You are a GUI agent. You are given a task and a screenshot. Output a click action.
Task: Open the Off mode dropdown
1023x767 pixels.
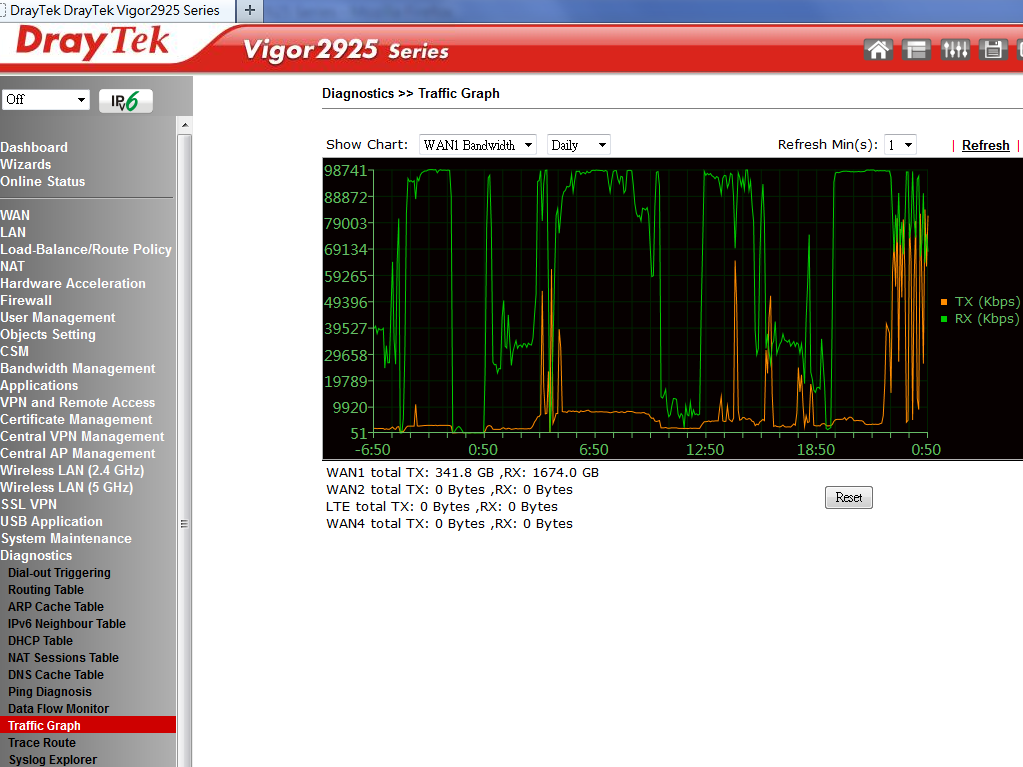coord(45,100)
